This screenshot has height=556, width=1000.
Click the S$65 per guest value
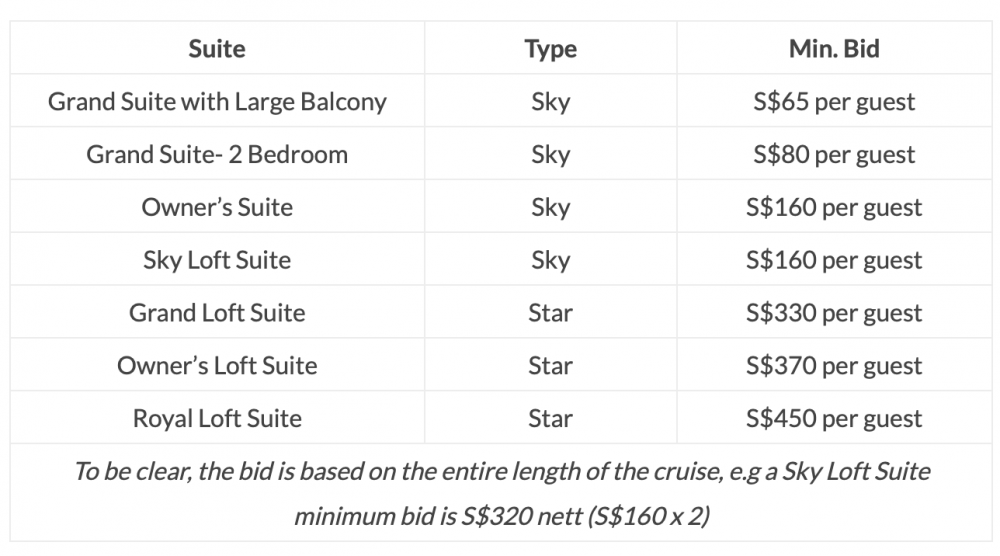point(834,102)
